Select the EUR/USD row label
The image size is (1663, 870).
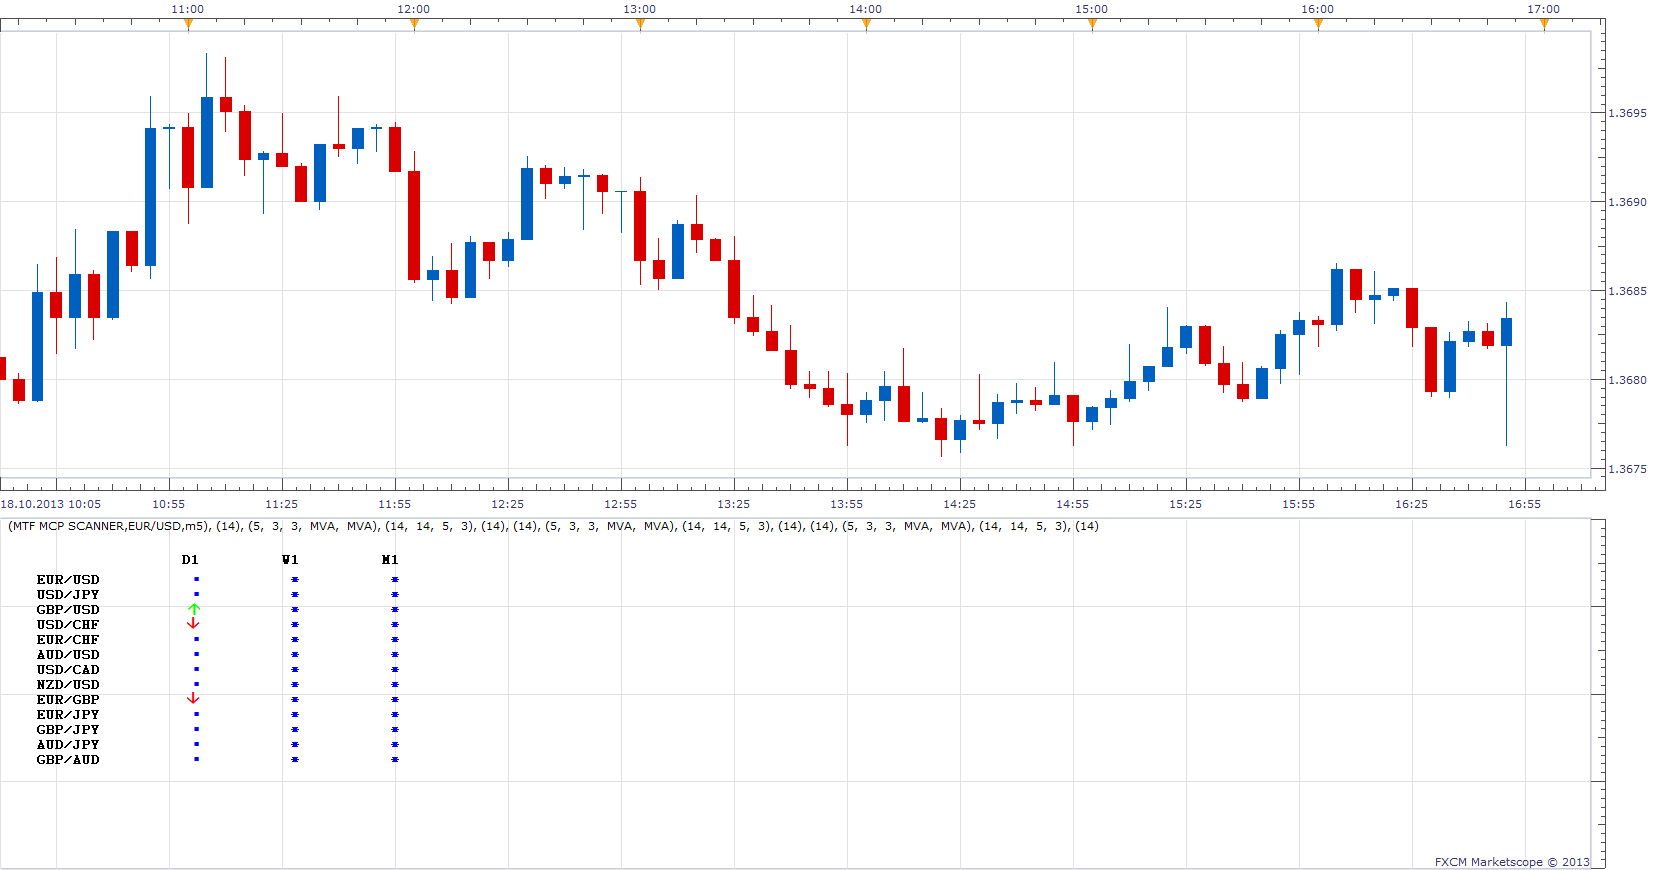tap(68, 580)
